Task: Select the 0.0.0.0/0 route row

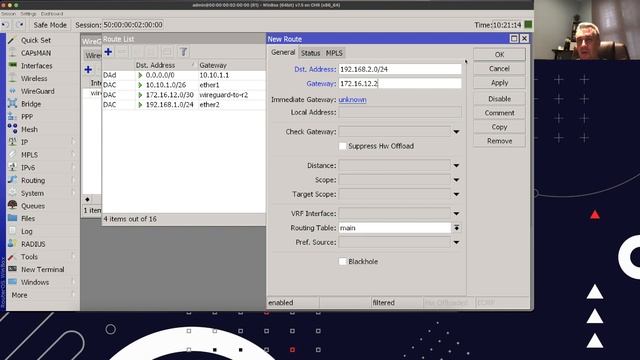Action: pyautogui.click(x=184, y=75)
